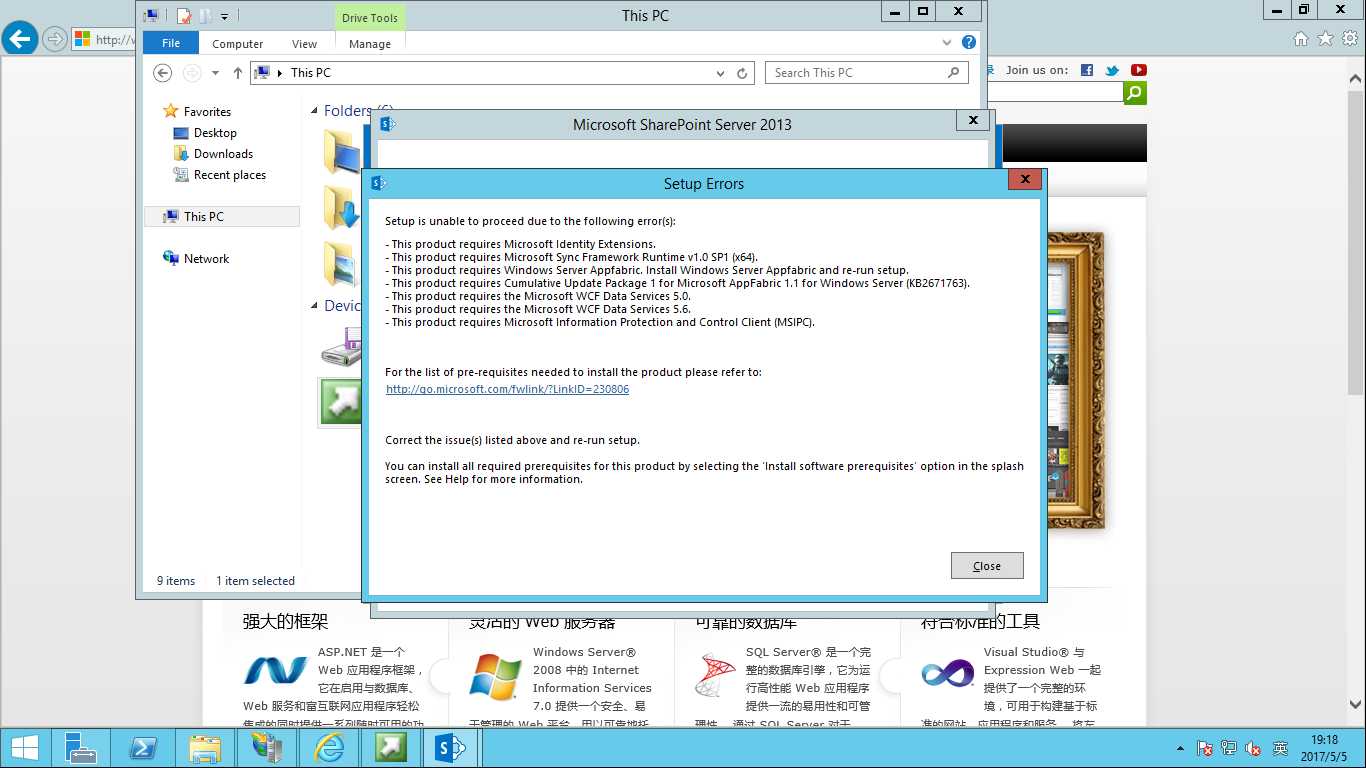Select the Drive Tools contextual tab

click(370, 18)
